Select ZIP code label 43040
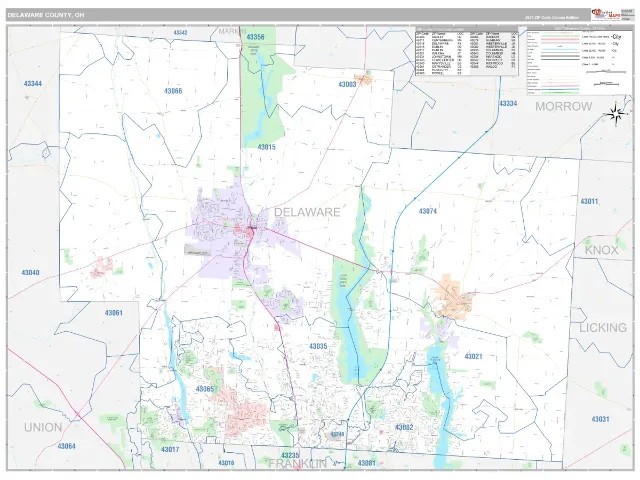 30,273
